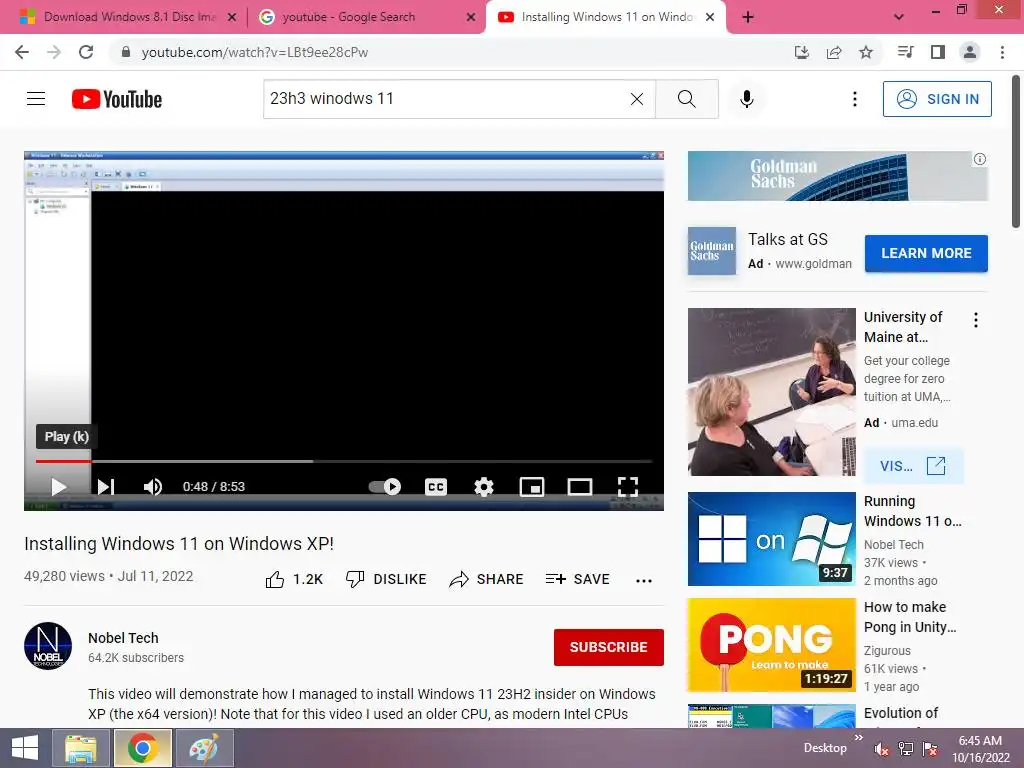This screenshot has width=1024, height=768.
Task: Close the Download Windows 8.1 tab
Action: (232, 17)
